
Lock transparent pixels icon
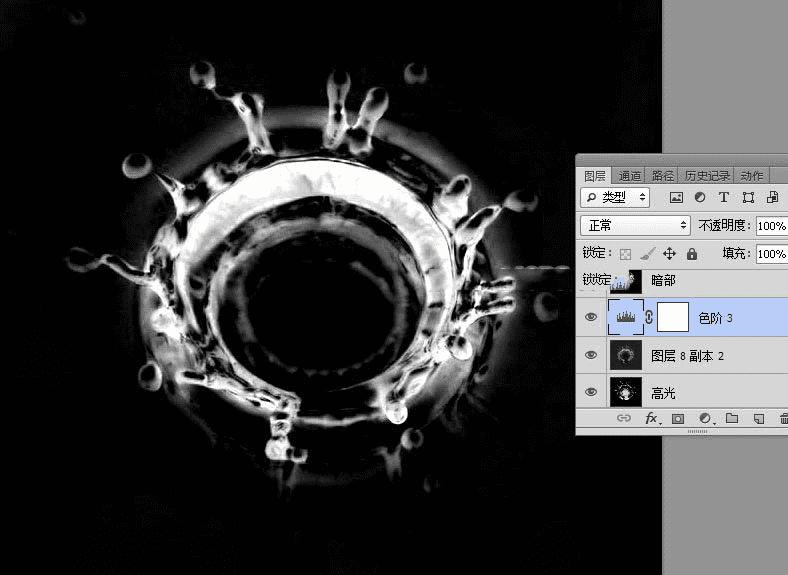tap(625, 254)
